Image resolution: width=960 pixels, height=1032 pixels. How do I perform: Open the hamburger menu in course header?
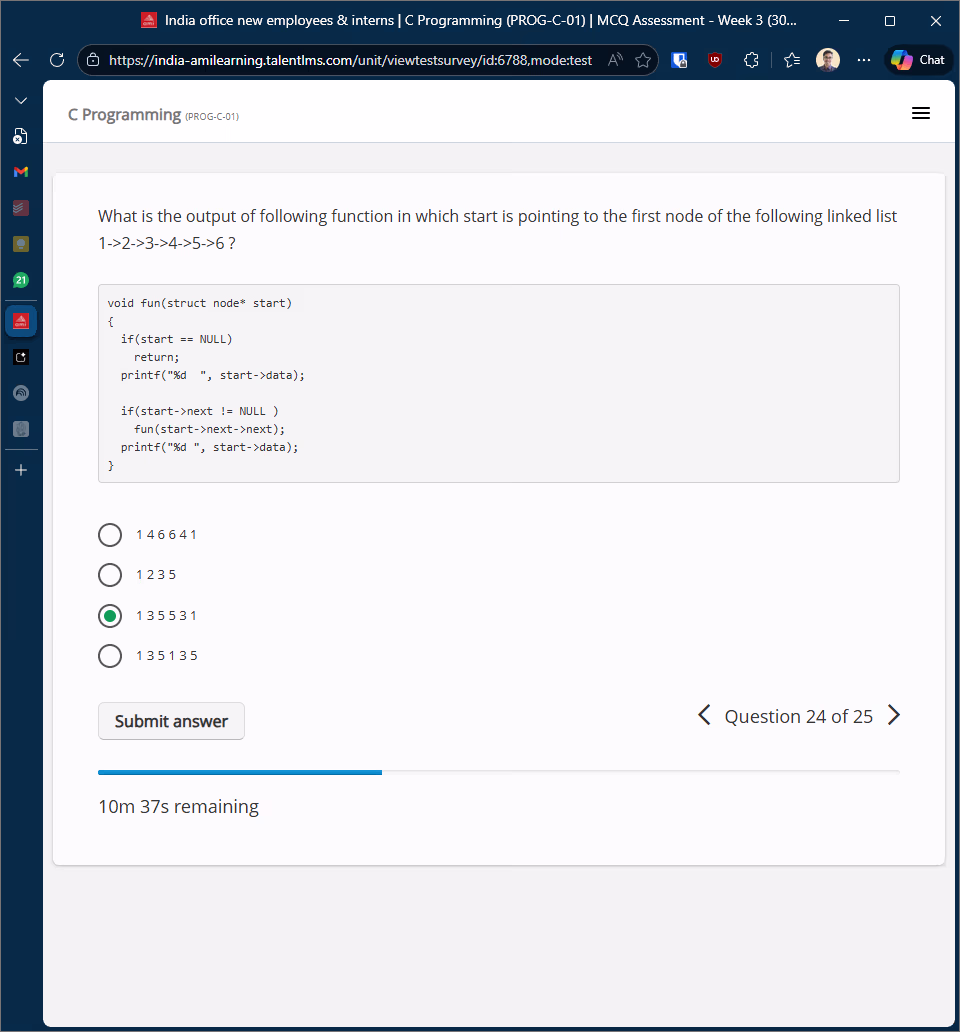pyautogui.click(x=921, y=114)
